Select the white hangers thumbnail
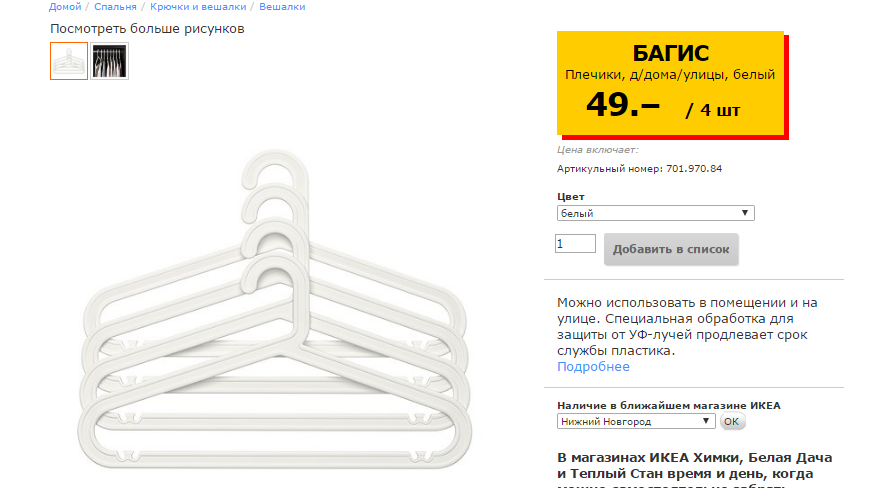Image resolution: width=892 pixels, height=488 pixels. 69,61
